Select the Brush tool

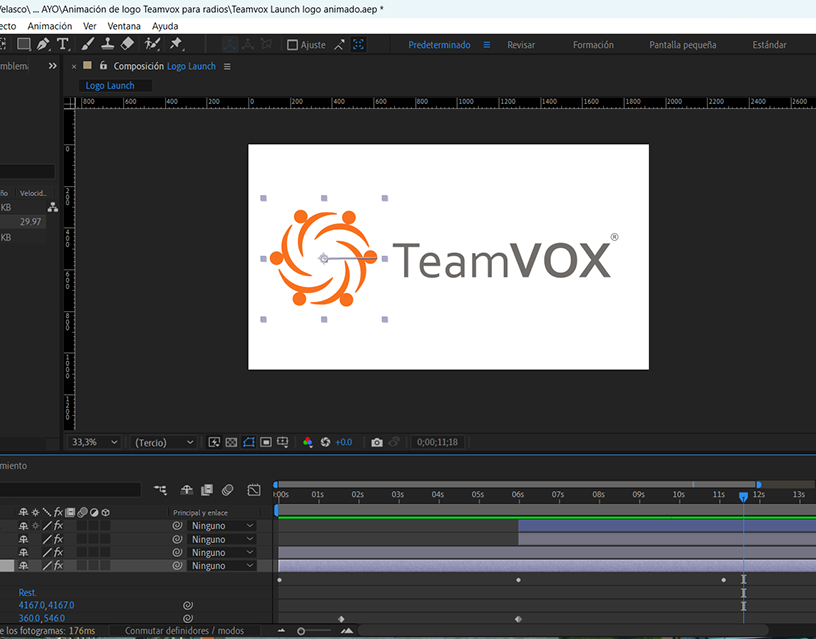coord(87,44)
